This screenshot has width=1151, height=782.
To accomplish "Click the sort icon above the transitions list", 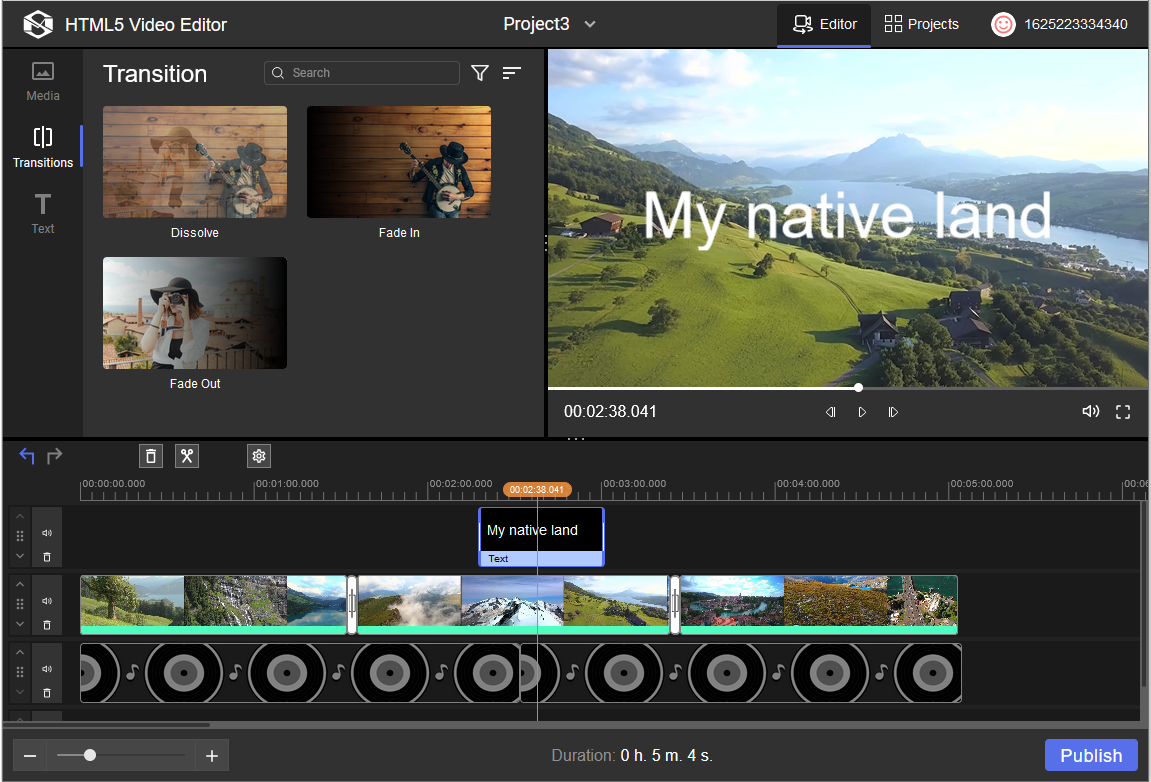I will (511, 73).
